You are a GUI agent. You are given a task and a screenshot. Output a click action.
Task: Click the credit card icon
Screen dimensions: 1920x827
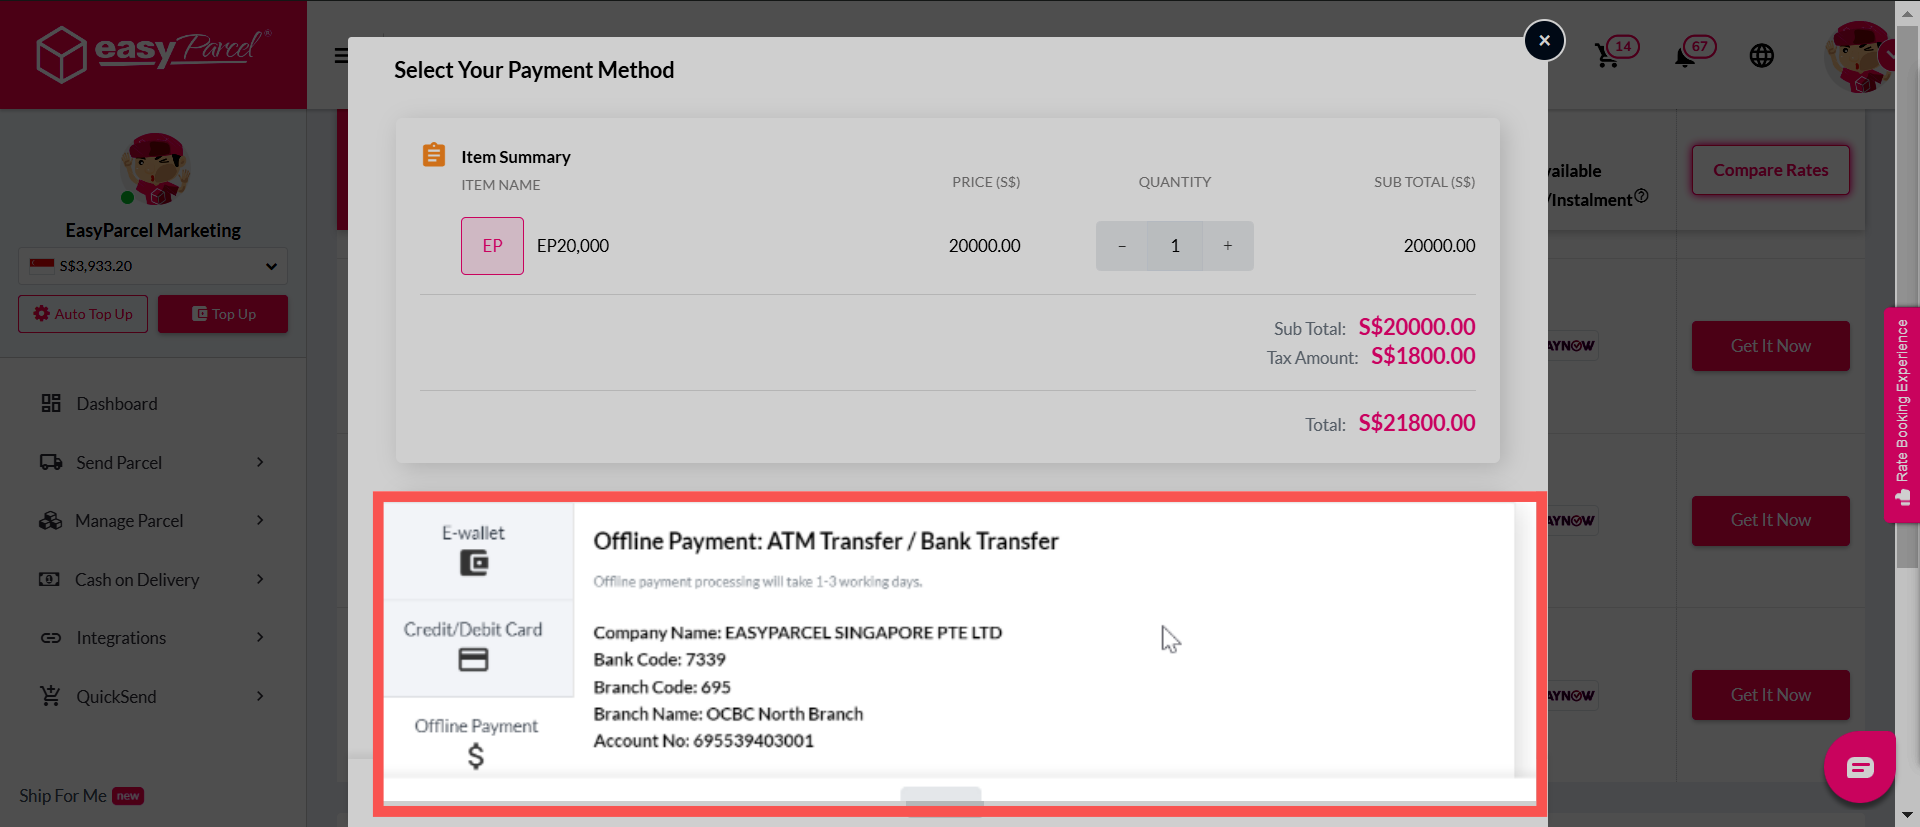(x=473, y=660)
